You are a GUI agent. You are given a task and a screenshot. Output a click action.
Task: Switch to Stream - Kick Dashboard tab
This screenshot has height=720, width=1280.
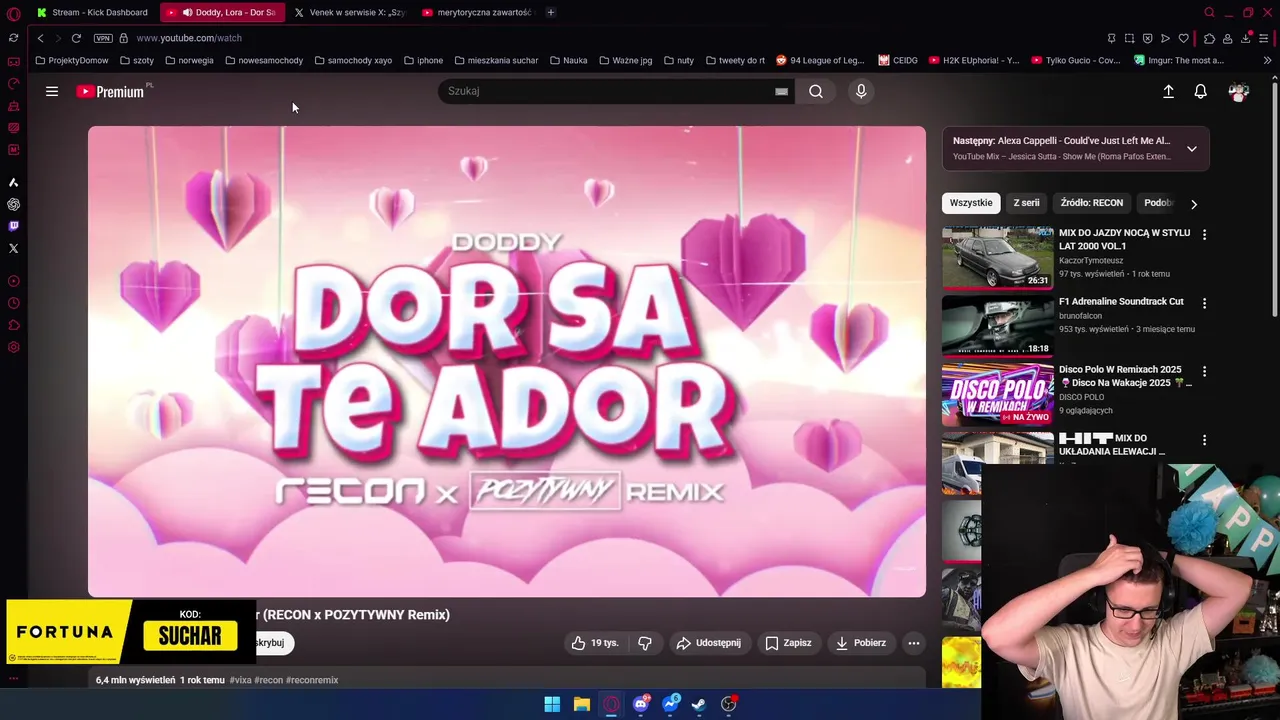(x=92, y=12)
